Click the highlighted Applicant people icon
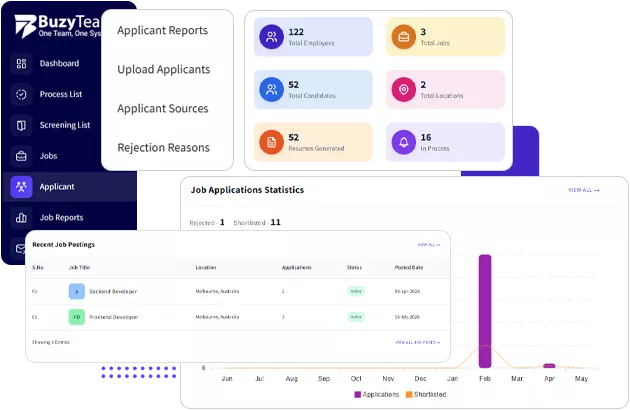The image size is (630, 410). (x=21, y=187)
